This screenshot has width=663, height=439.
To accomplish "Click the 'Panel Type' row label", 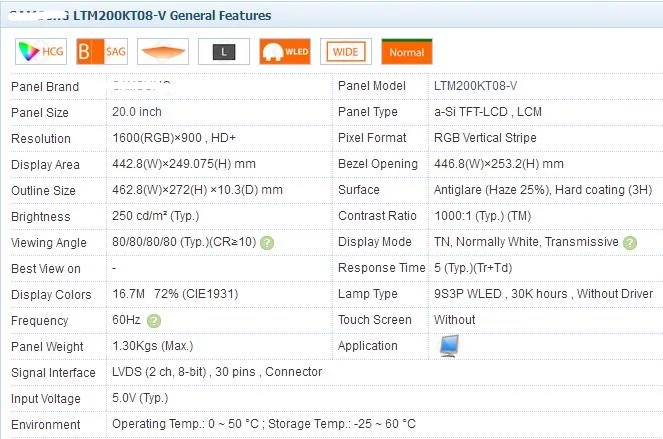I will (x=367, y=112).
